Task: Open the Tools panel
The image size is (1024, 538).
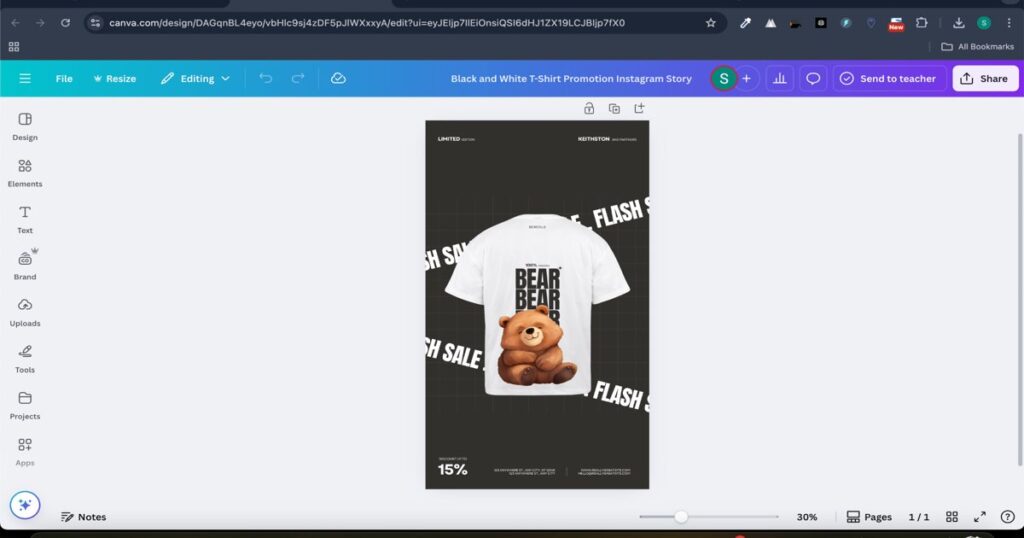Action: click(25, 358)
